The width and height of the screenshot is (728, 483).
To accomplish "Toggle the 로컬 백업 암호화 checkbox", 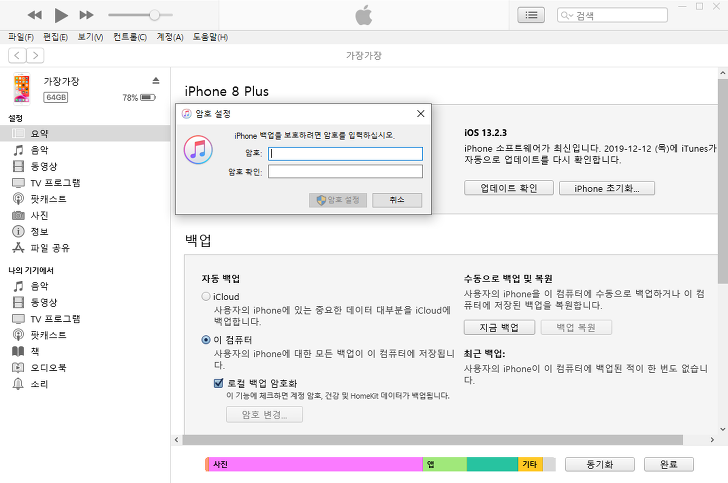I will [x=218, y=383].
